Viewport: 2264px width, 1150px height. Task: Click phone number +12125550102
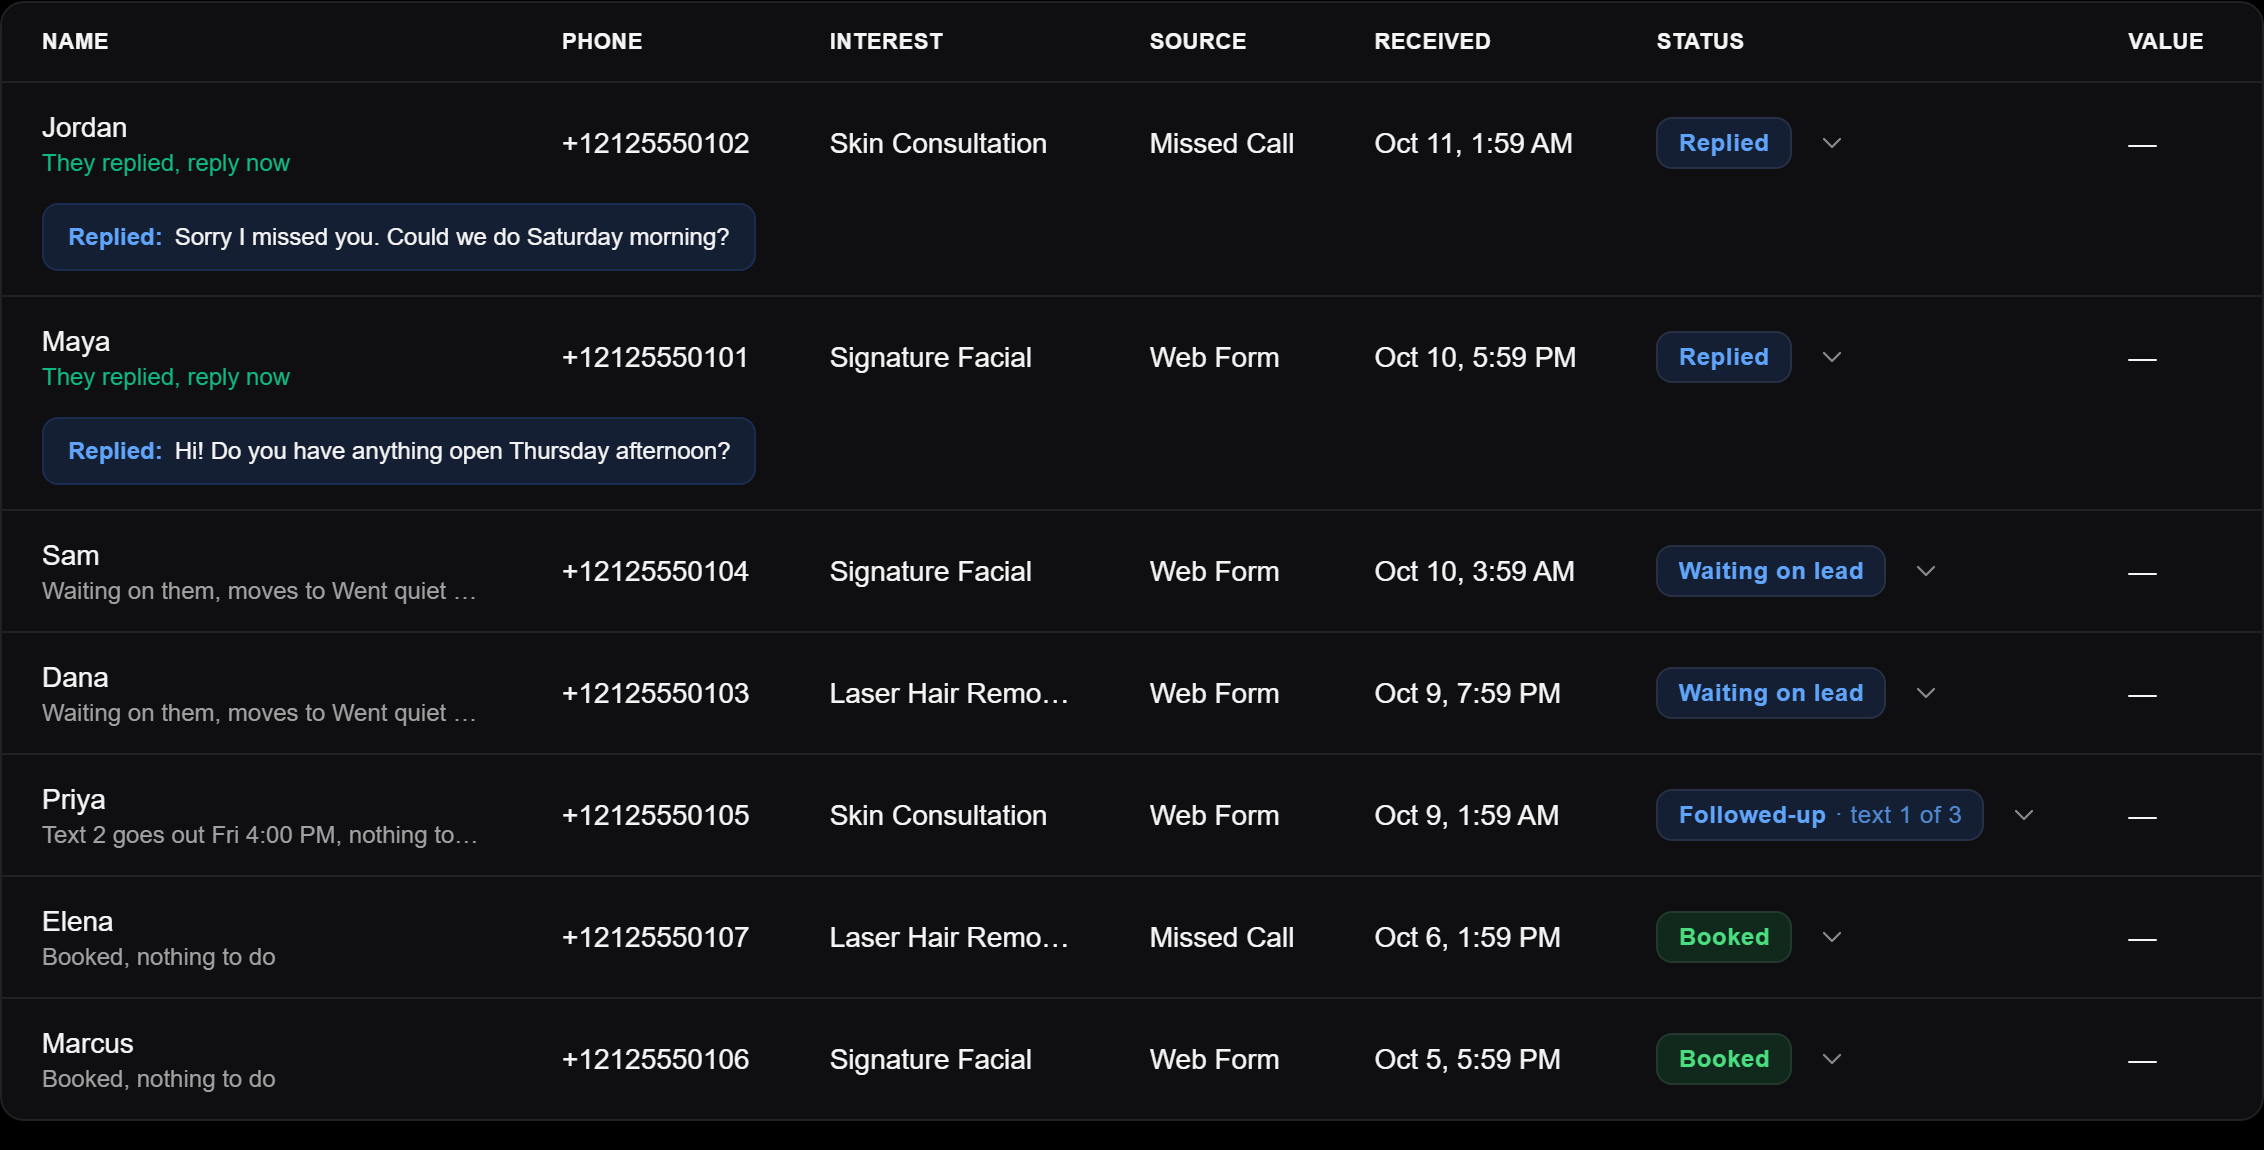coord(655,143)
